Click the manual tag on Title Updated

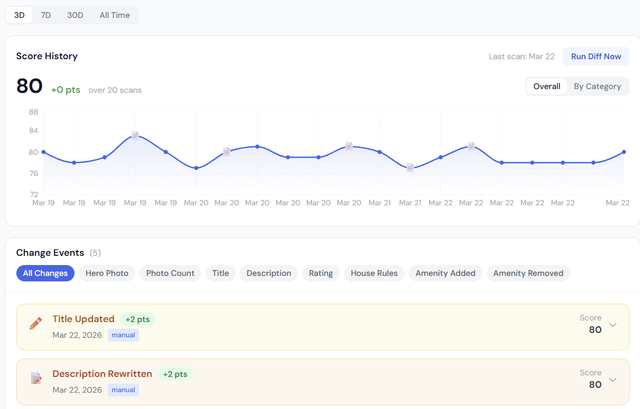point(123,335)
